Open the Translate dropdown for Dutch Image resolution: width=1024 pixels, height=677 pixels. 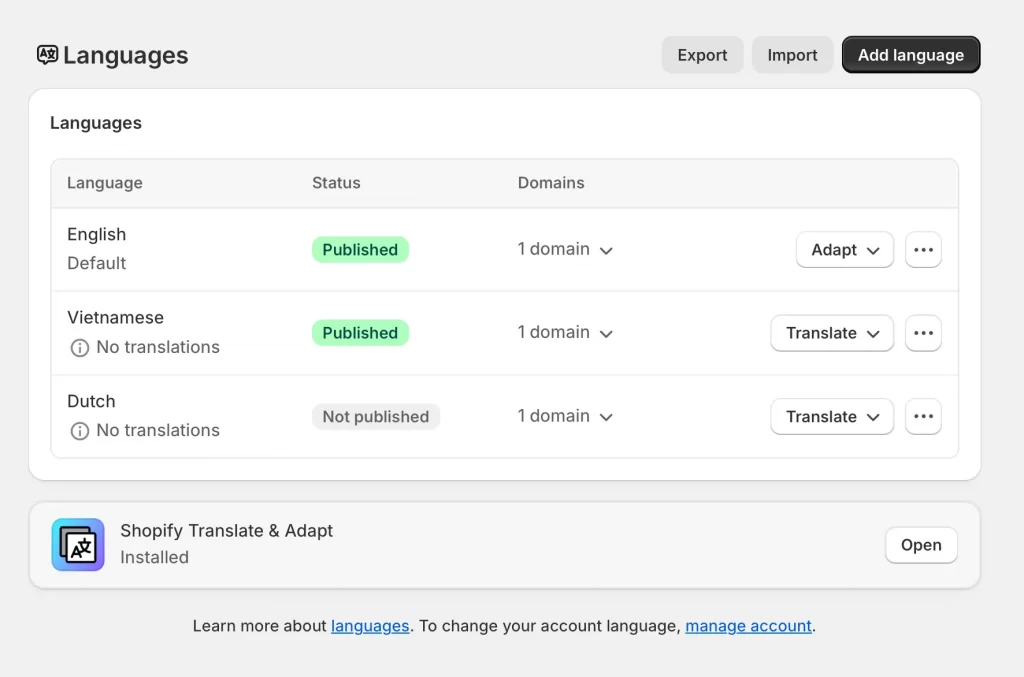click(x=831, y=416)
